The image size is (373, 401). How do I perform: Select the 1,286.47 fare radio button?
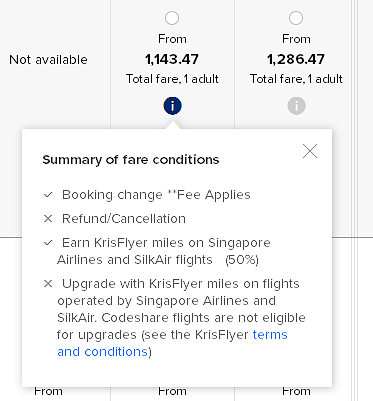(296, 18)
